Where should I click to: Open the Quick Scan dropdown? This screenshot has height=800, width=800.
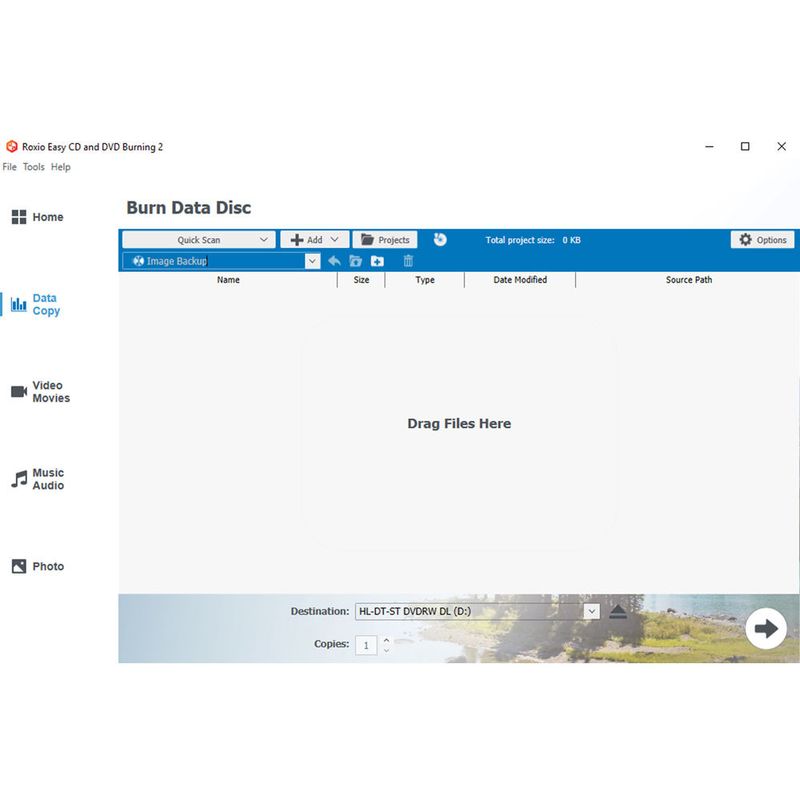(x=199, y=240)
